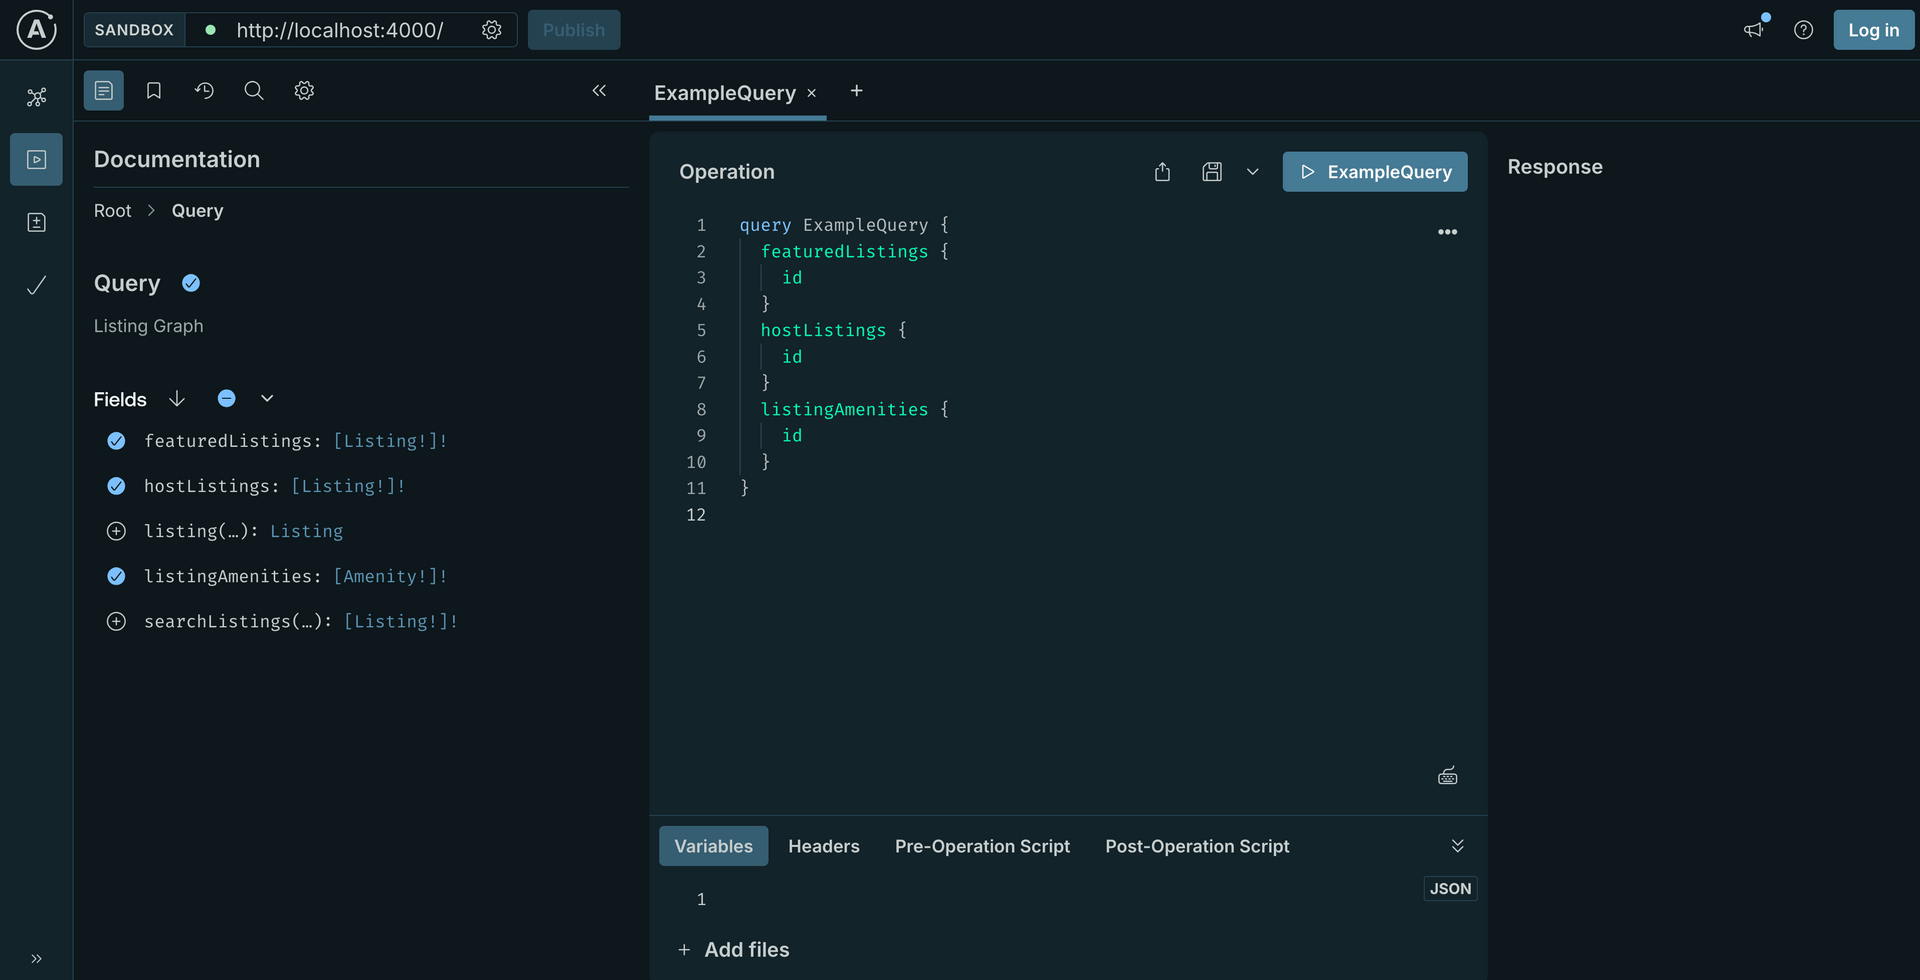Deselect the featuredListings field checkmark

point(116,440)
